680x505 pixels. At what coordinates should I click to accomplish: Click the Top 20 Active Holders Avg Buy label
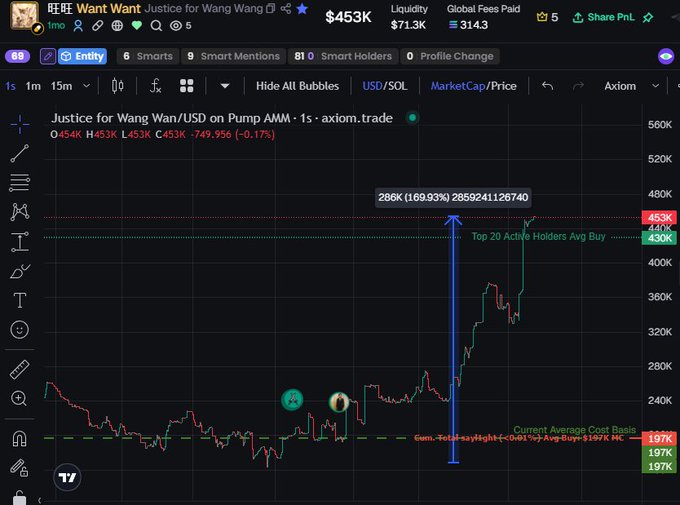coord(538,236)
